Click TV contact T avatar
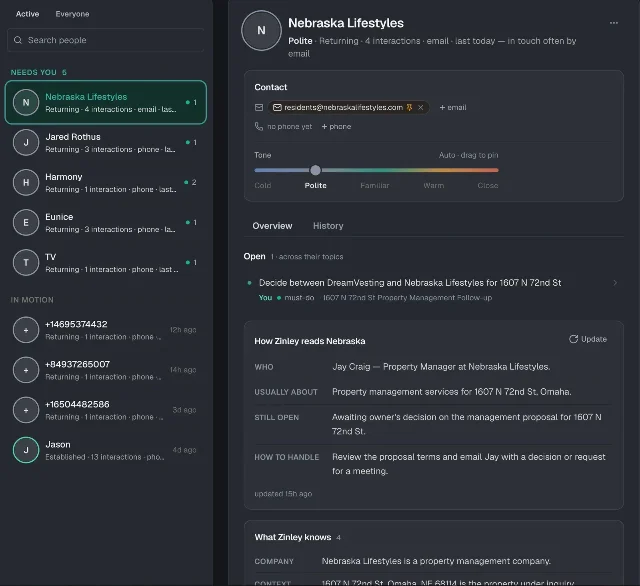Screen dimensions: 640x586 coord(26,262)
